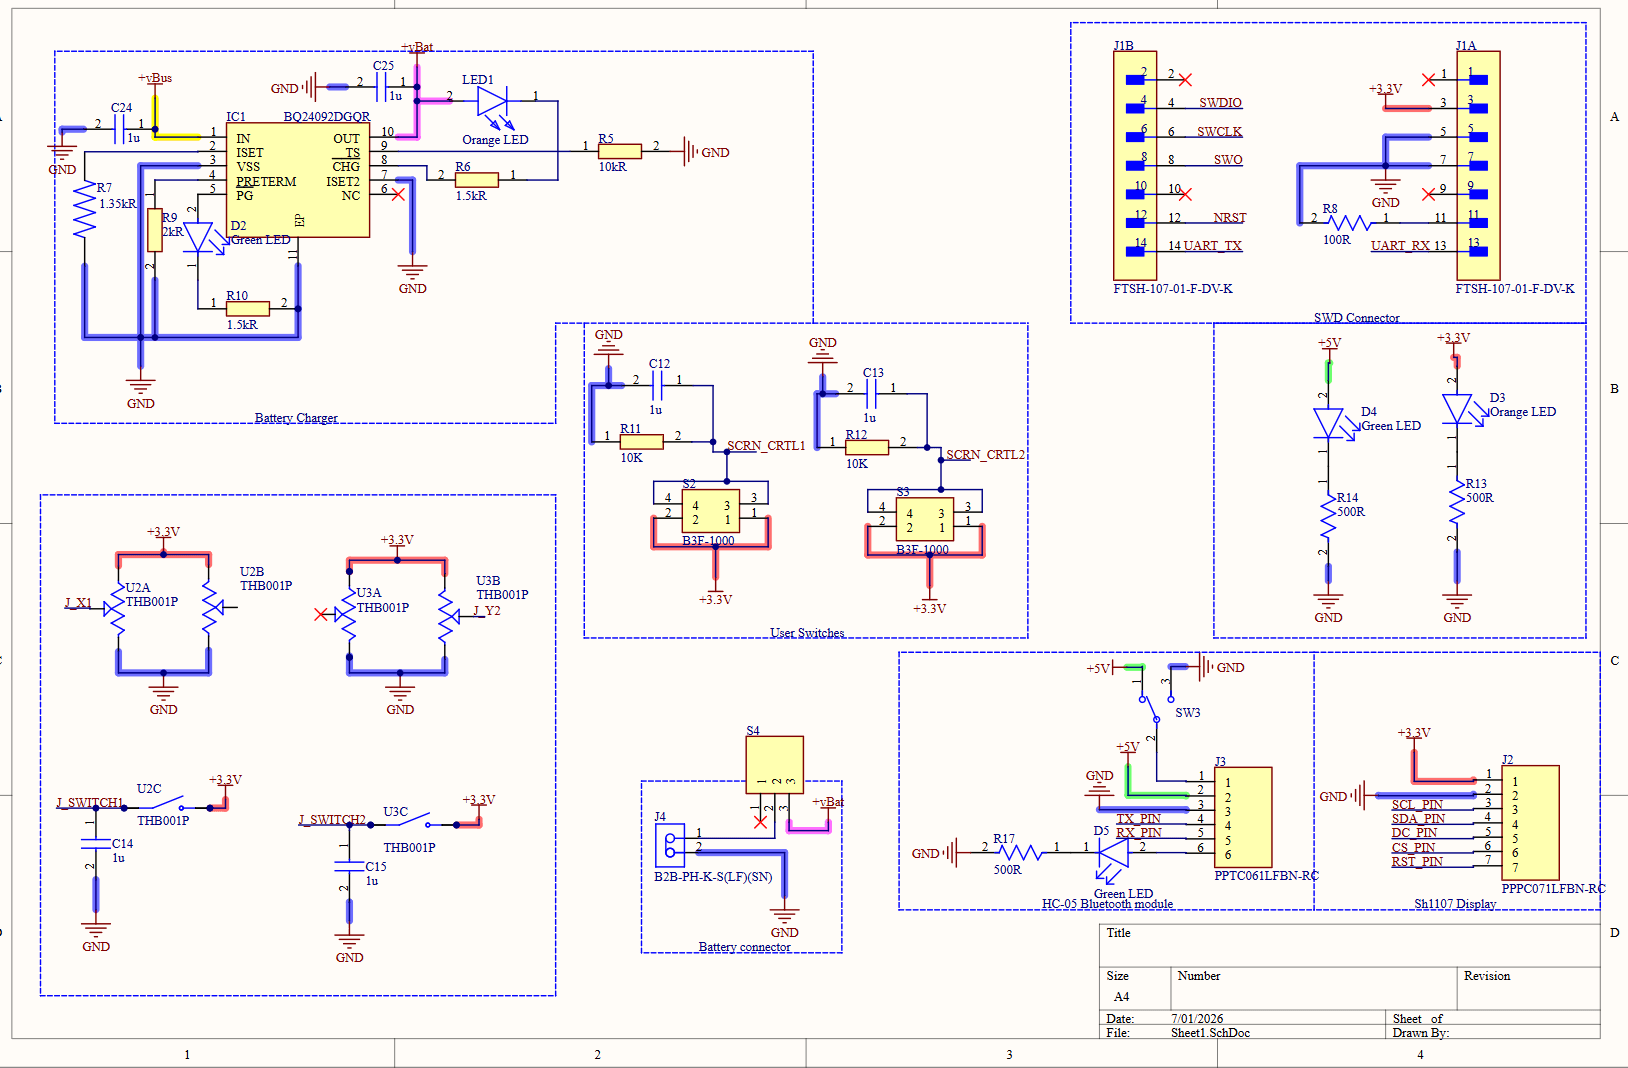Select the J3 PPTC061LFBN-RC header
The height and width of the screenshot is (1068, 1628).
coord(1243,817)
